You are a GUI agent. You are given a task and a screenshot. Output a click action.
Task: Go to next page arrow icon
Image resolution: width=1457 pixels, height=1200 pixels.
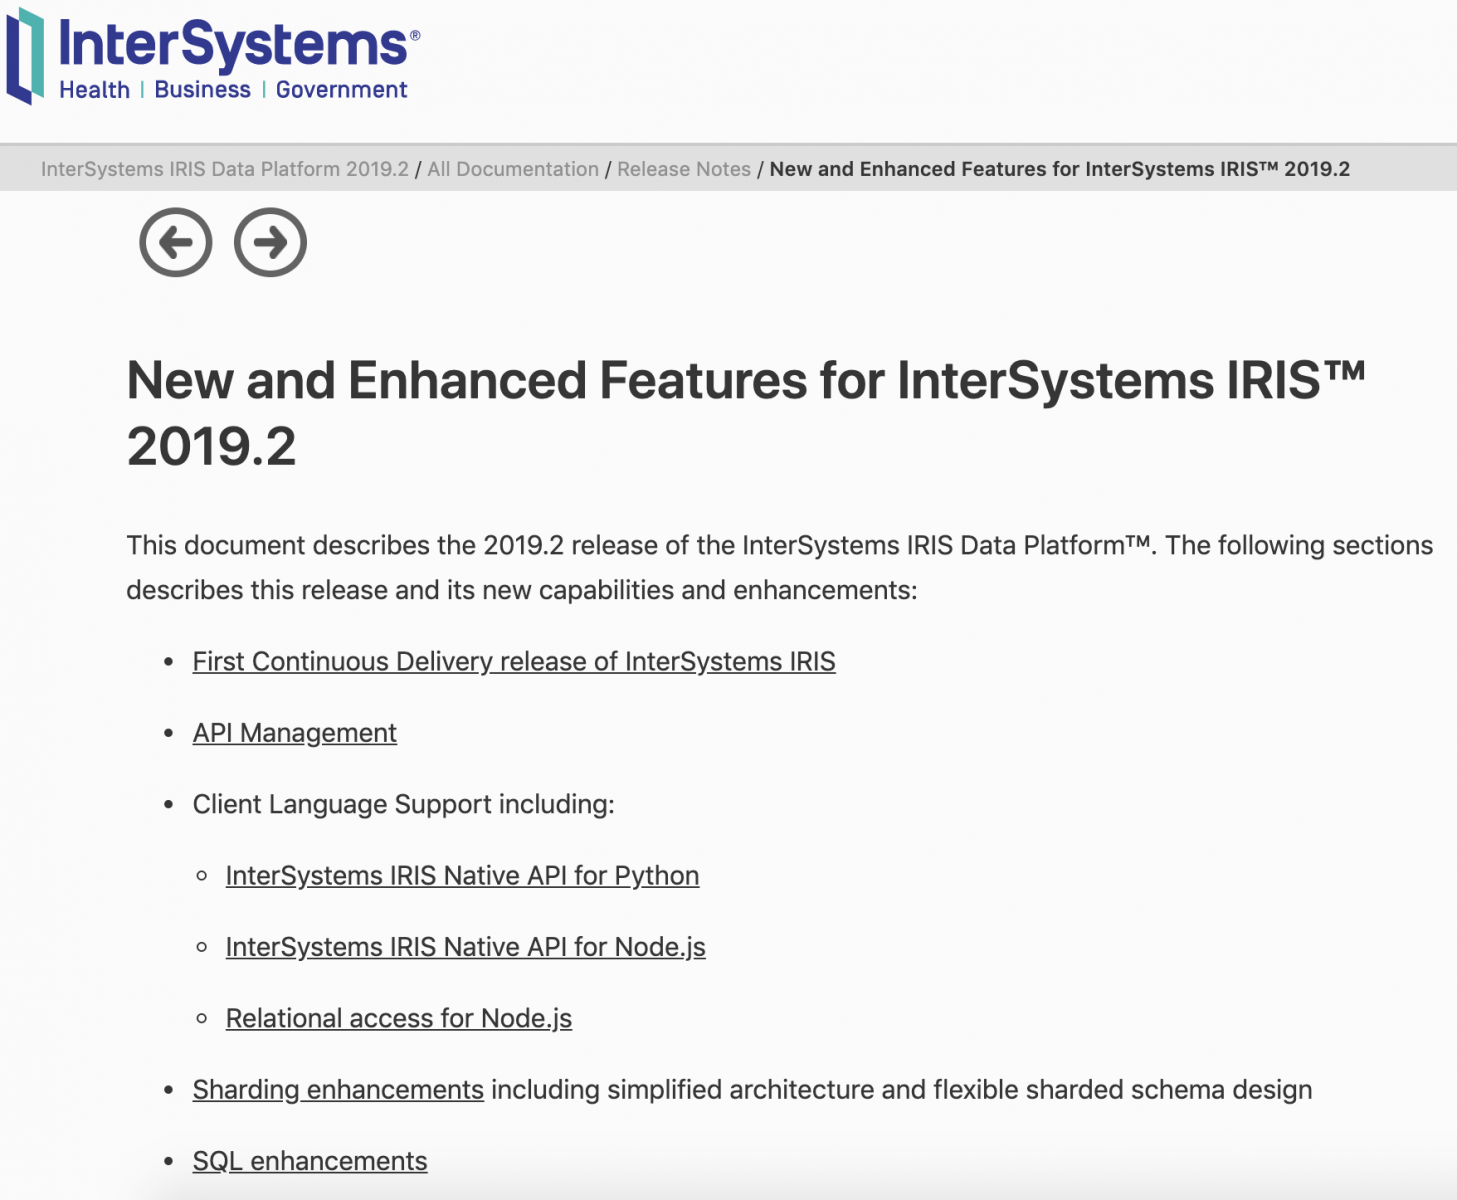click(x=270, y=242)
